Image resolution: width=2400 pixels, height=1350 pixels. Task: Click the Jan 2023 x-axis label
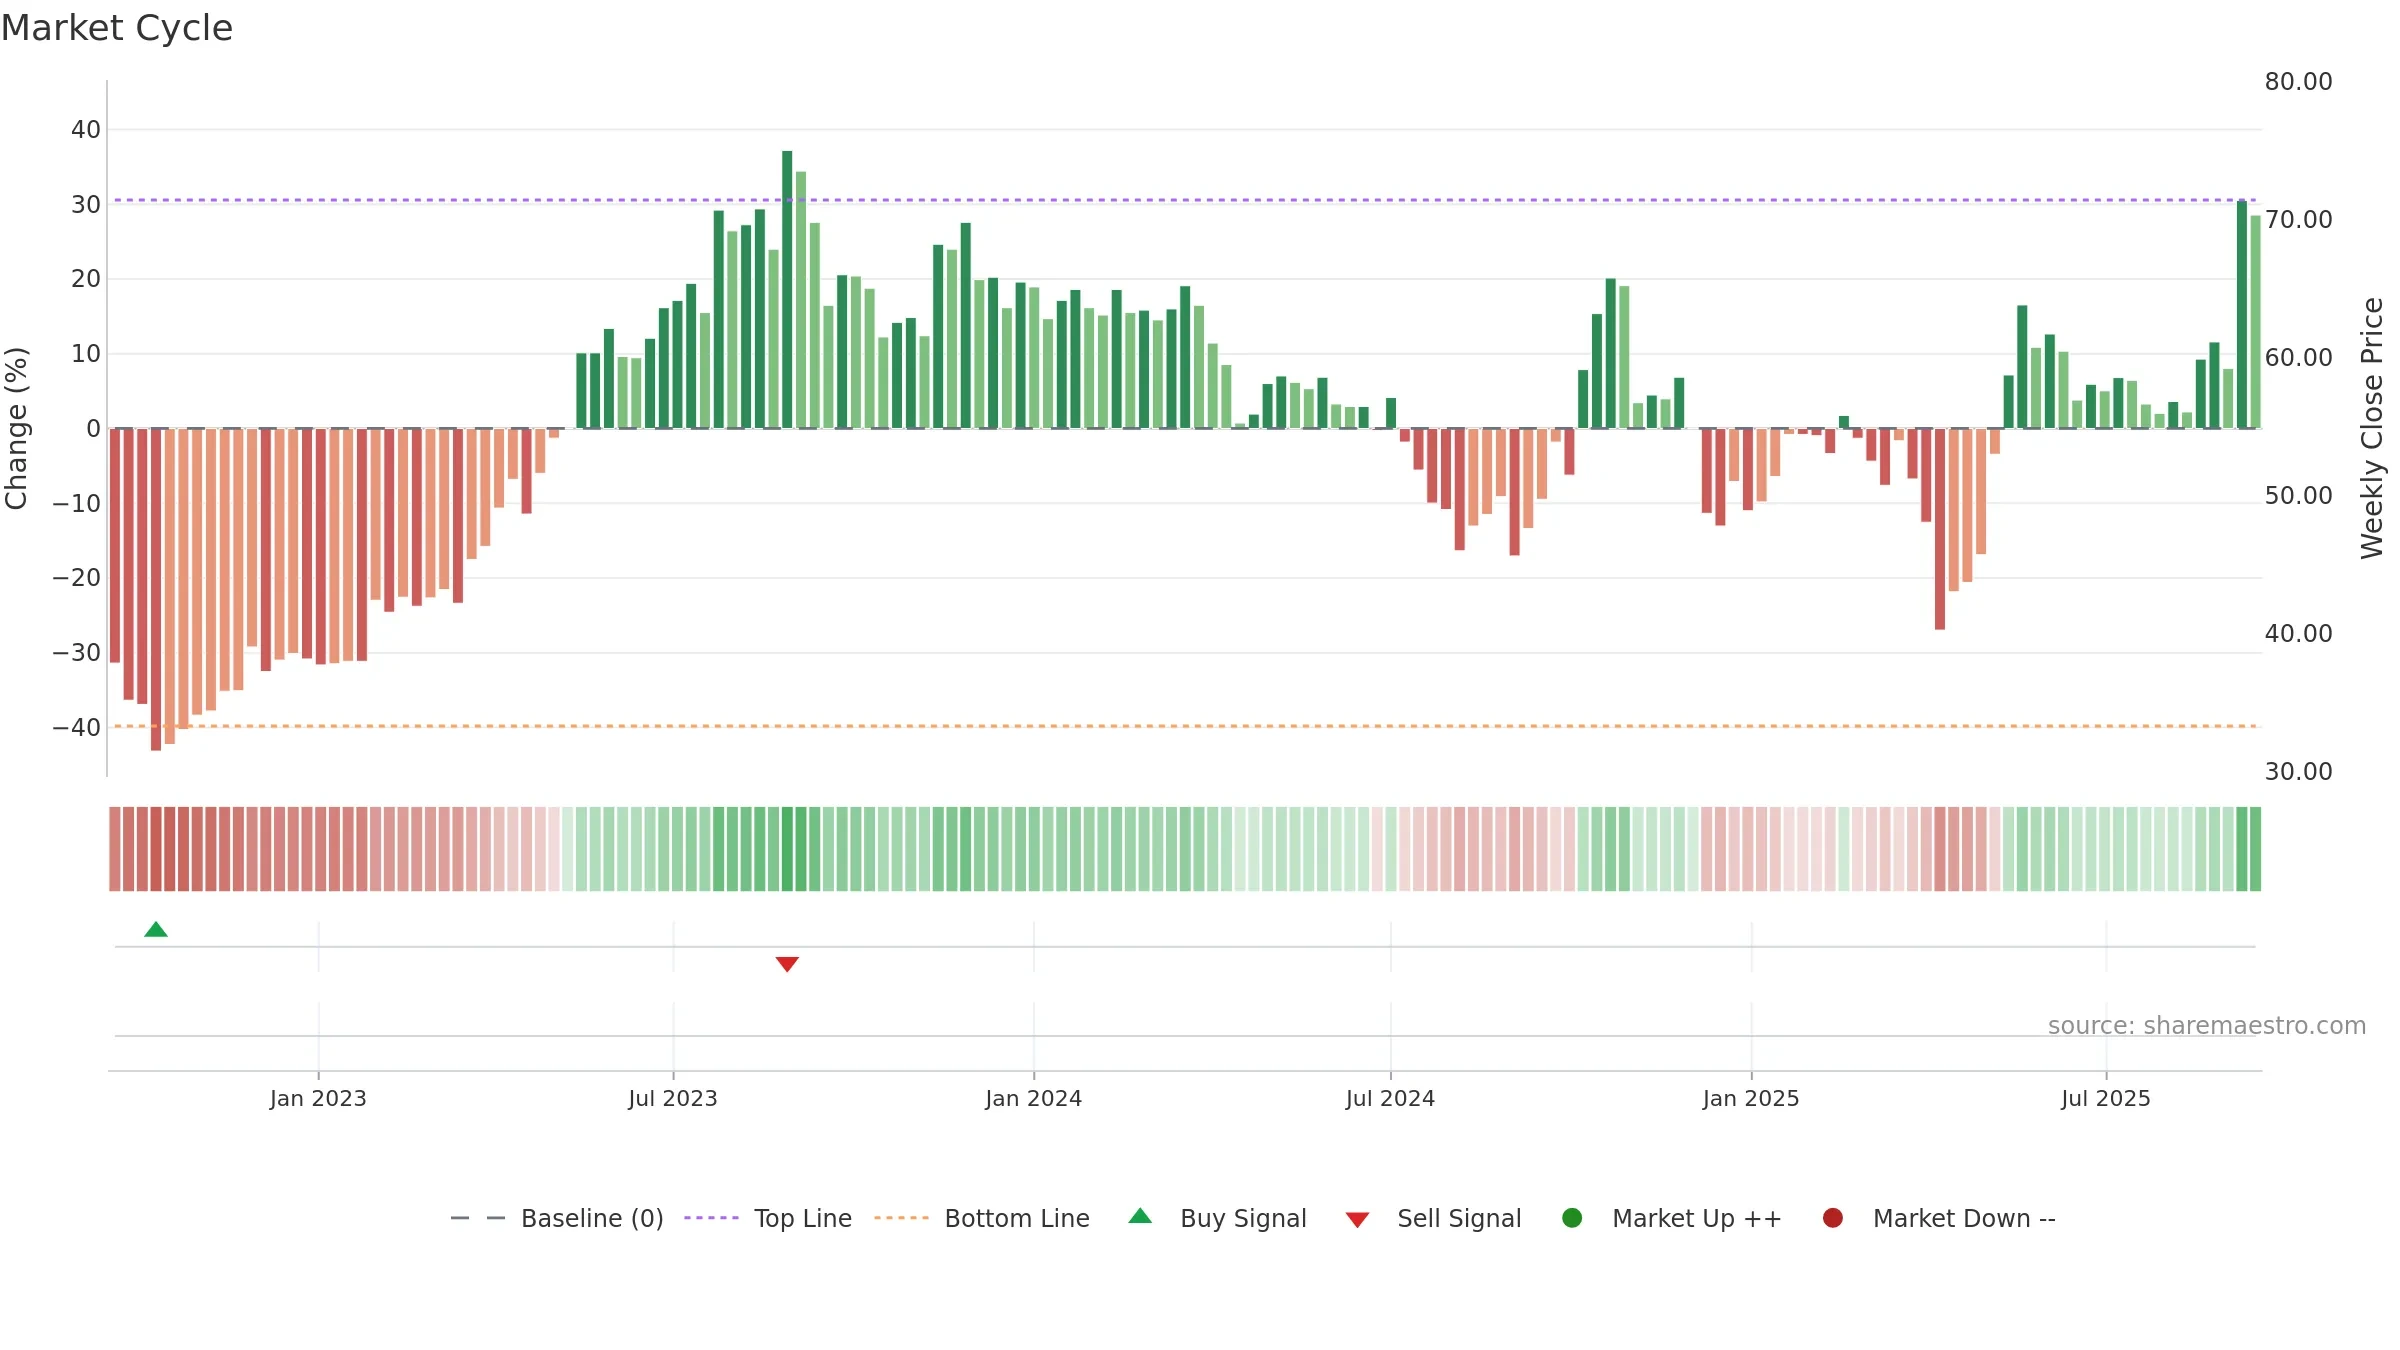point(318,1098)
